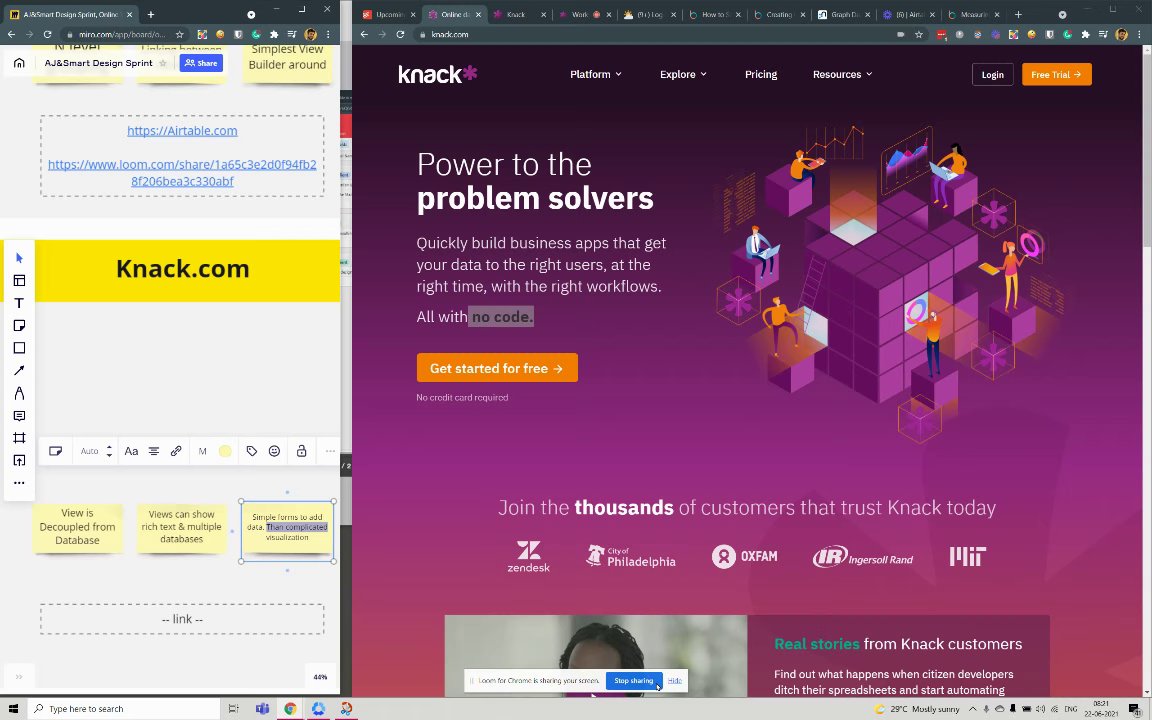1152x720 pixels.
Task: Open the Upload tool in Miro
Action: 19,461
